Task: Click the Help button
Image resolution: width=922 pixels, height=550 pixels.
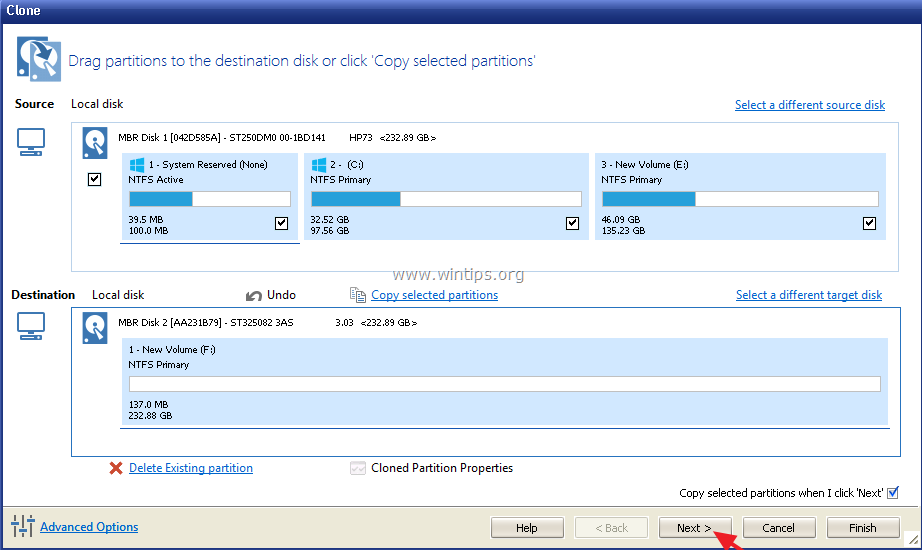Action: click(x=527, y=528)
